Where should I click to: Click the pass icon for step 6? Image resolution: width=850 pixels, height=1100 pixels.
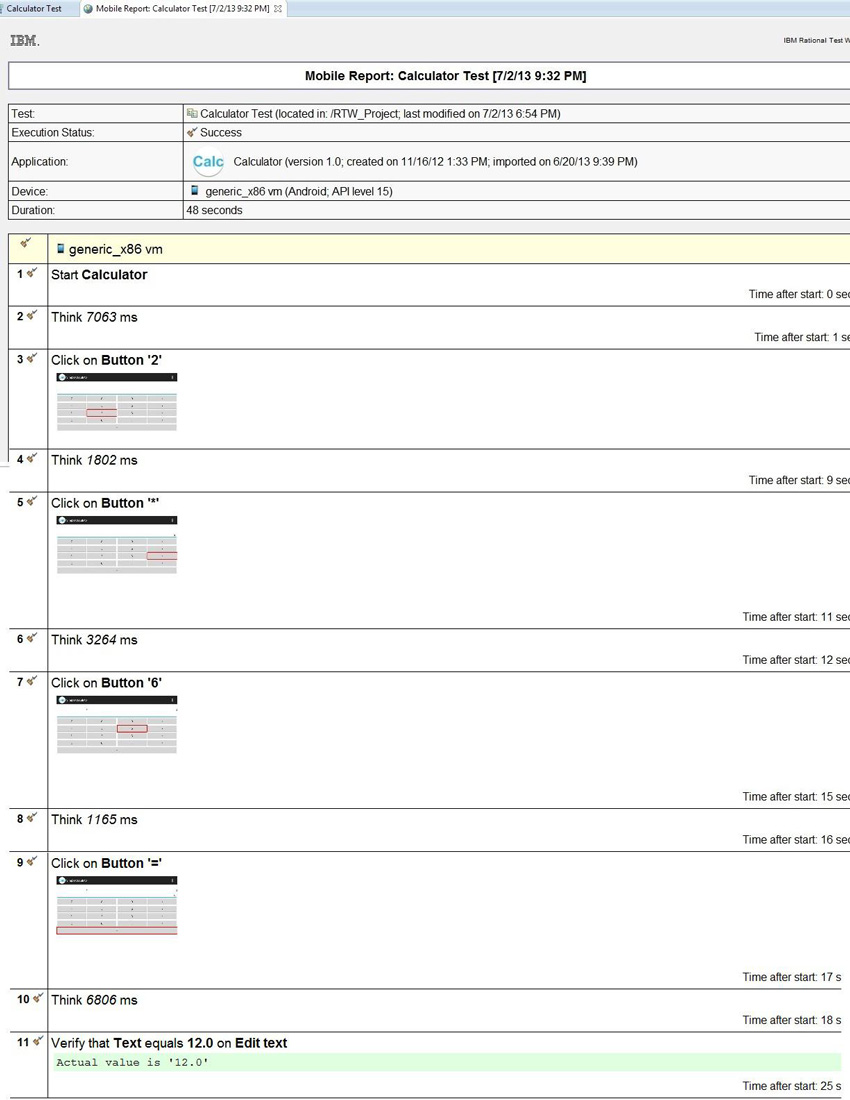[x=32, y=638]
